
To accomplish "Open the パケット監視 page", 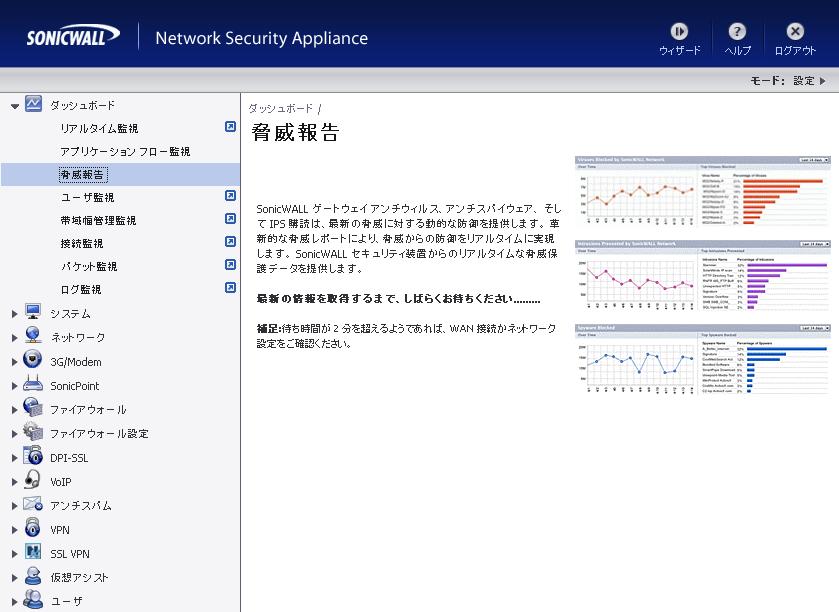I will point(89,266).
